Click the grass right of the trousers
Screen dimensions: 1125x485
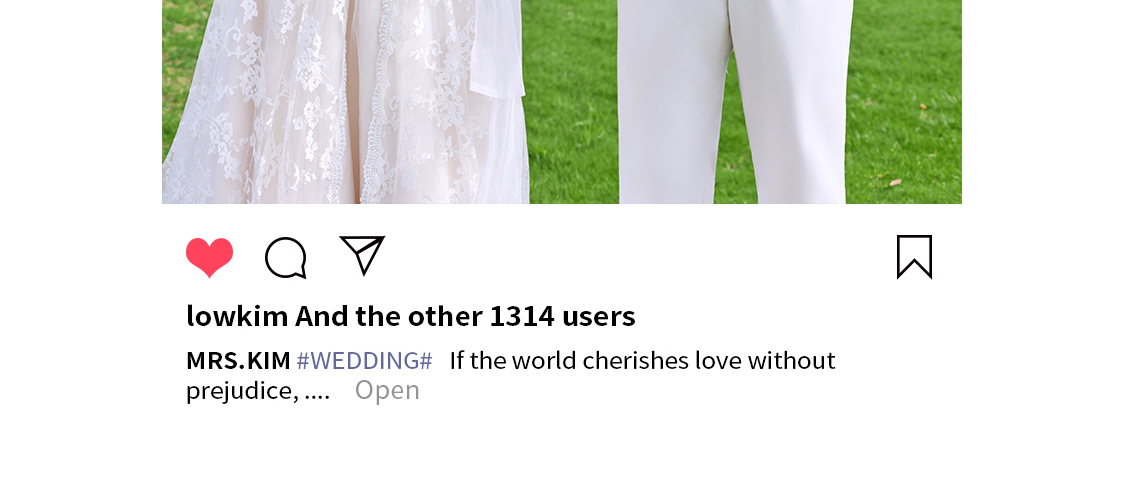905,100
